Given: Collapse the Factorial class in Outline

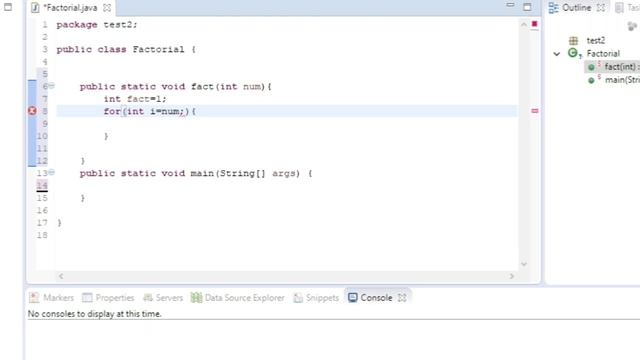Looking at the screenshot, I should [557, 54].
